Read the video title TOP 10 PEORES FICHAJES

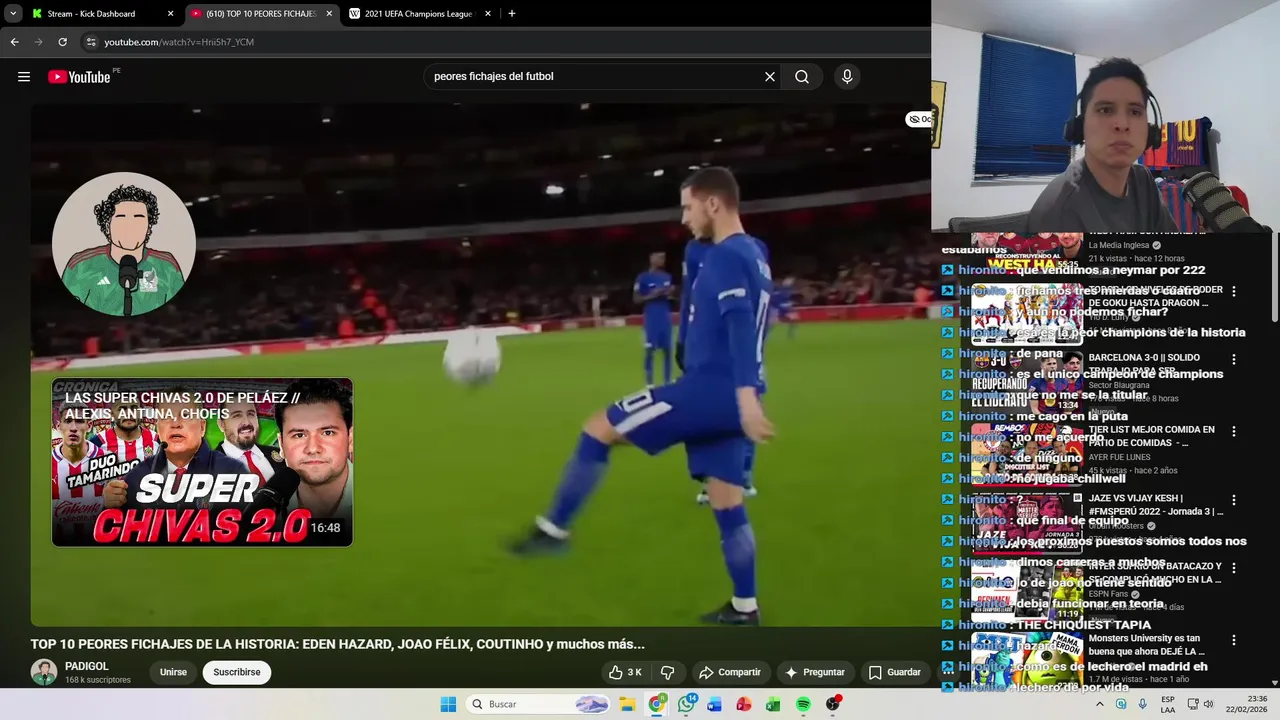click(x=337, y=644)
